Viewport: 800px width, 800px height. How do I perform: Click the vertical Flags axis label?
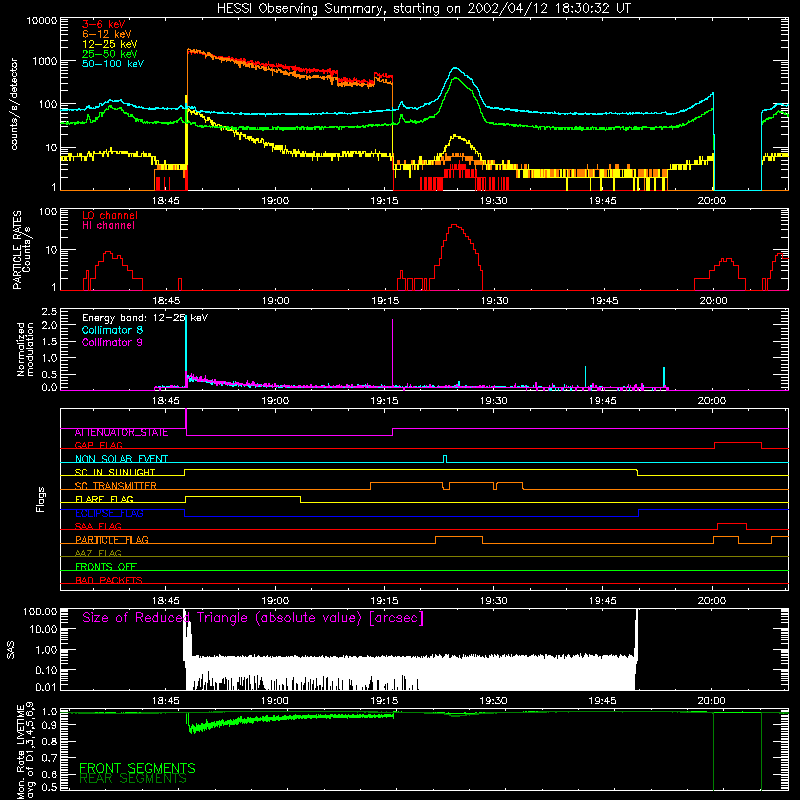coord(41,499)
